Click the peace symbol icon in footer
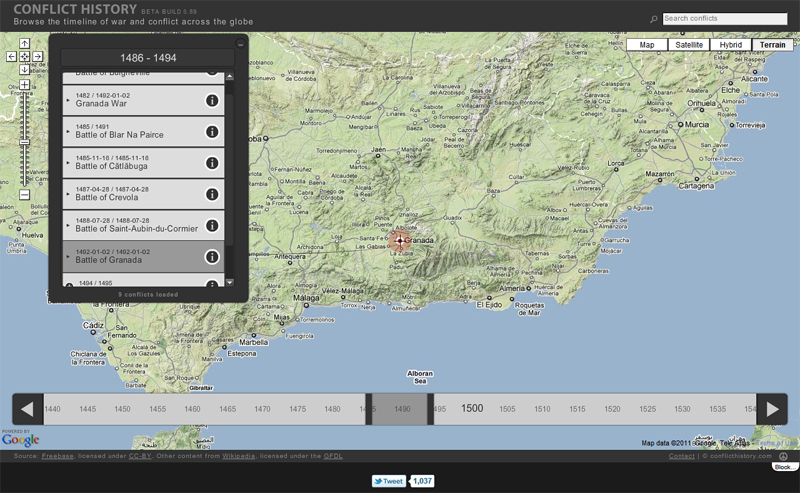 point(783,456)
